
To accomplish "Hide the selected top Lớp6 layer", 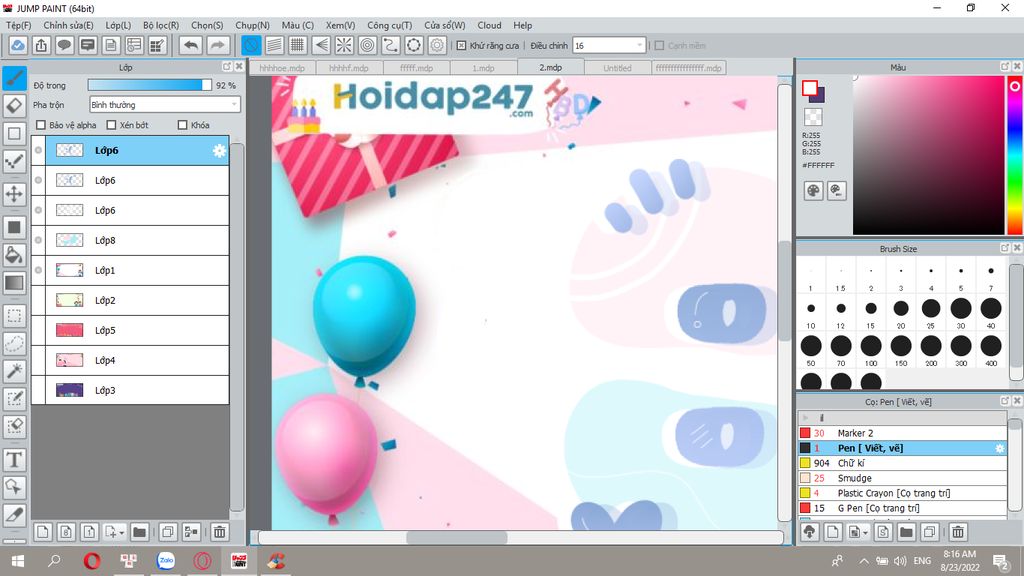I will [39, 150].
